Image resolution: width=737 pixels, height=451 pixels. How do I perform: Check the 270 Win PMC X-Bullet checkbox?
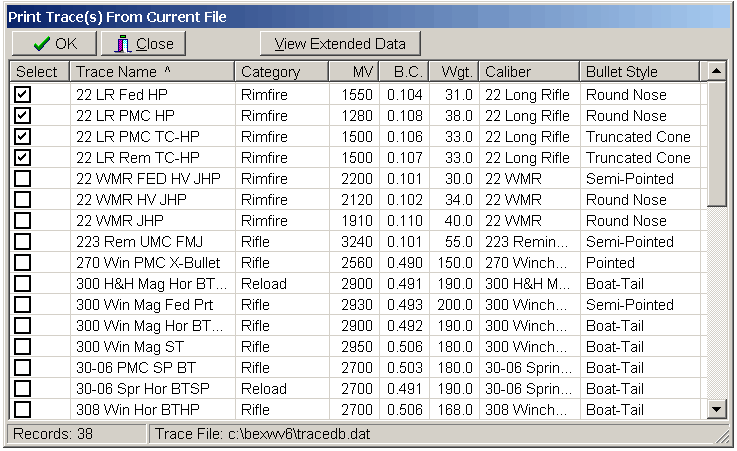(22, 262)
